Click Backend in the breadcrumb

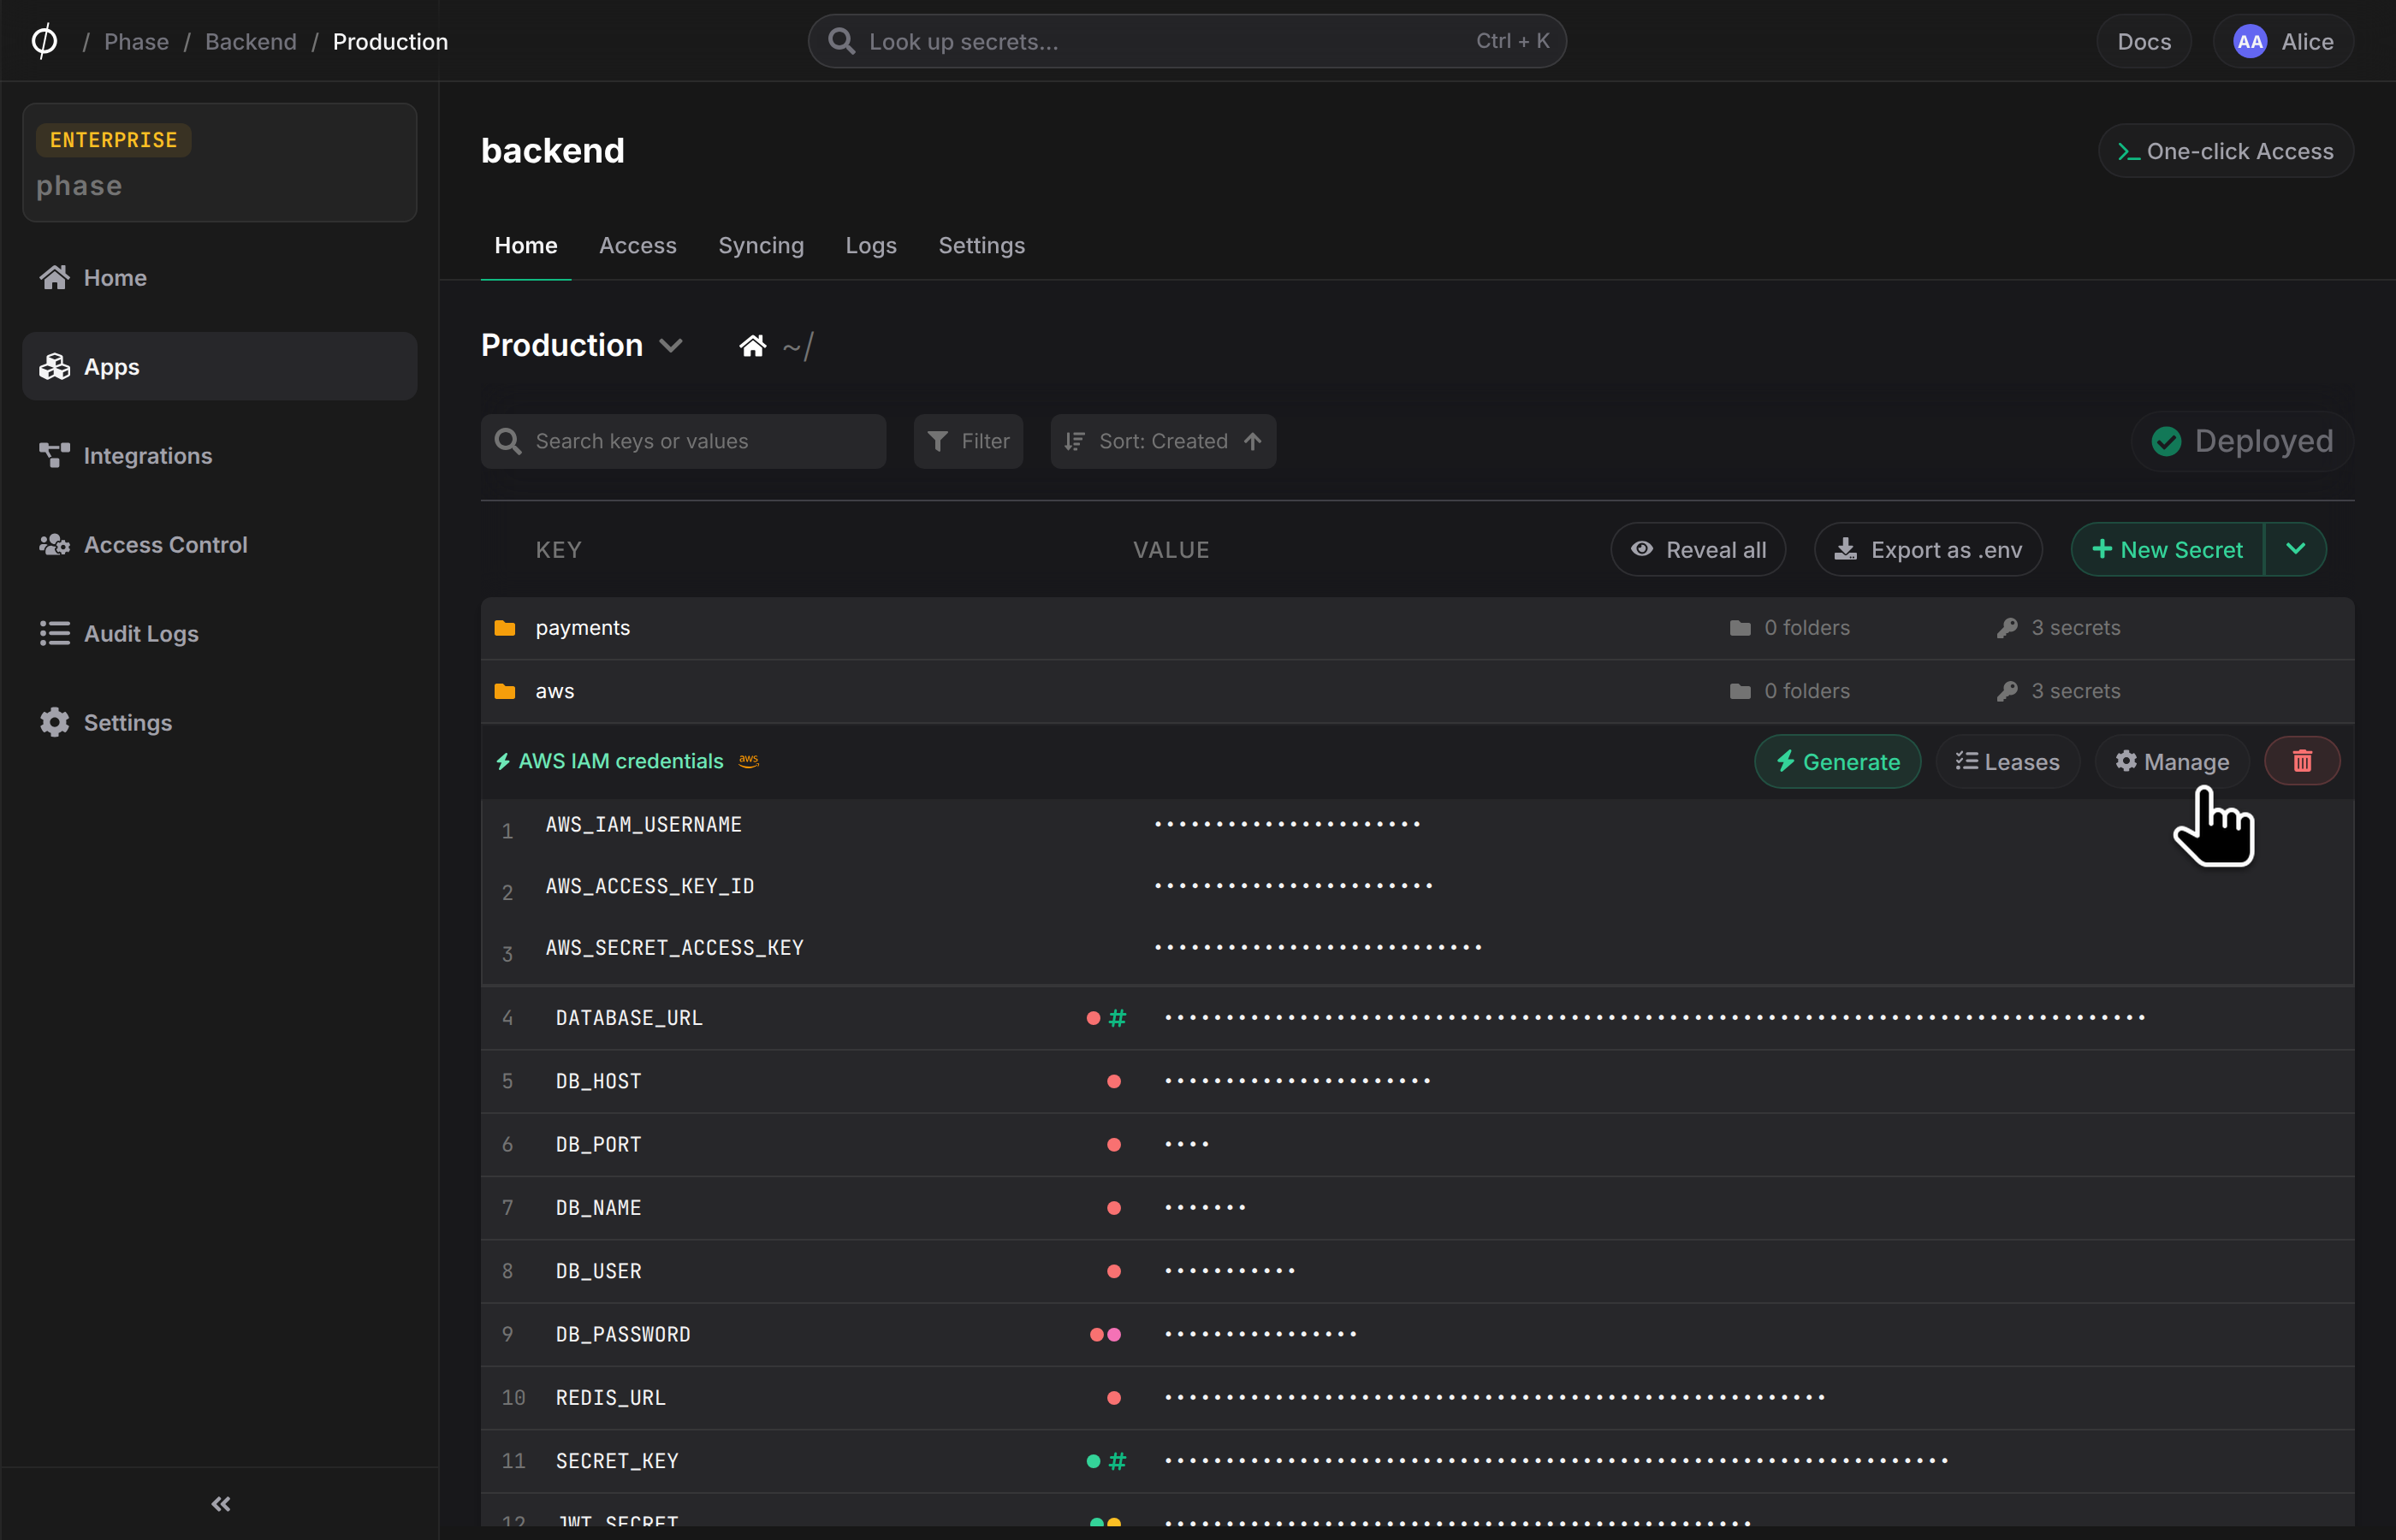click(x=251, y=42)
